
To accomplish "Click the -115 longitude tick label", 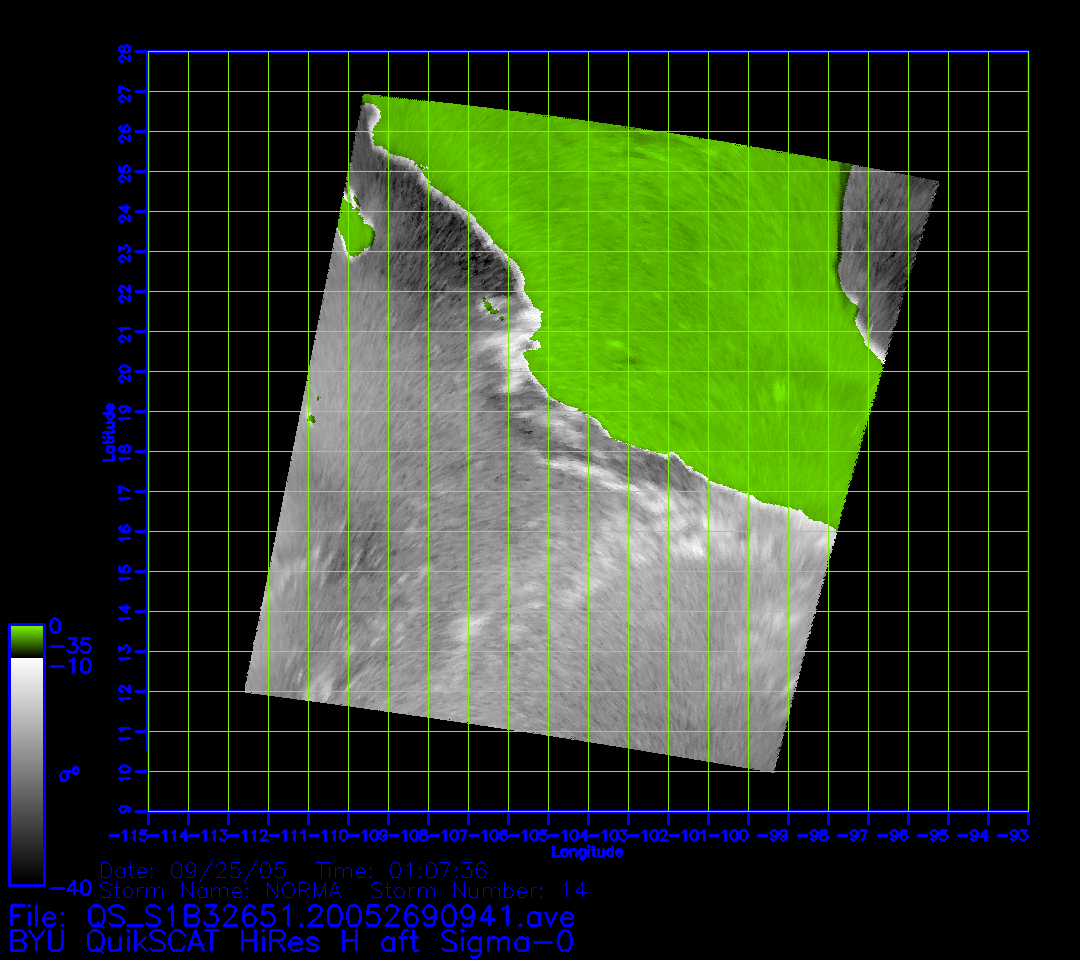I will click(130, 834).
